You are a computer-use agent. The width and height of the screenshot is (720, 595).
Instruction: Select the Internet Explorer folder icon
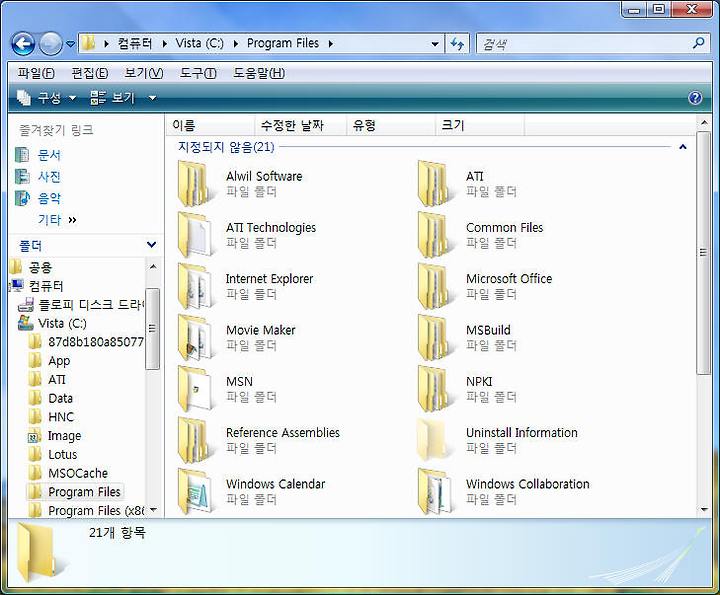(196, 286)
